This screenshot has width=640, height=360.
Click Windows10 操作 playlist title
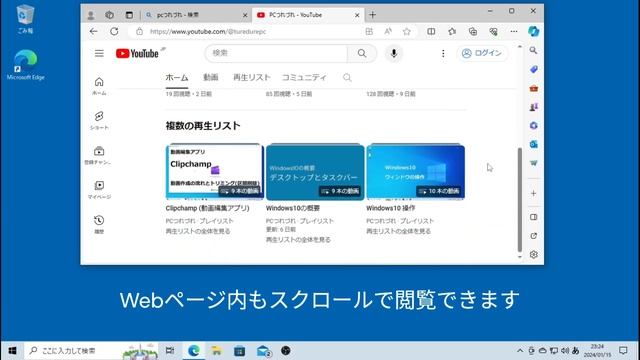[x=391, y=208]
